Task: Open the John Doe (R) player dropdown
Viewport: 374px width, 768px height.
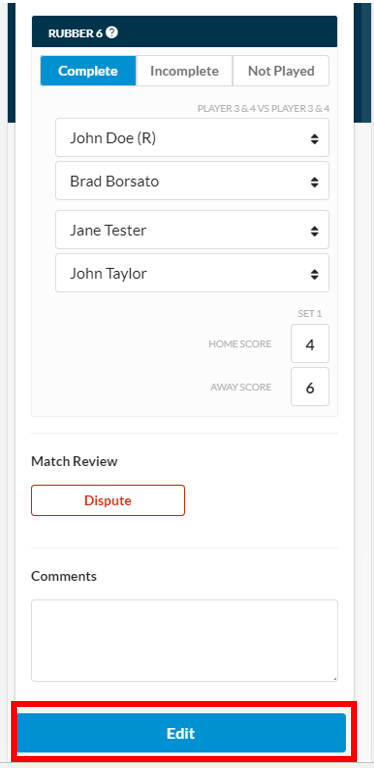Action: click(192, 138)
